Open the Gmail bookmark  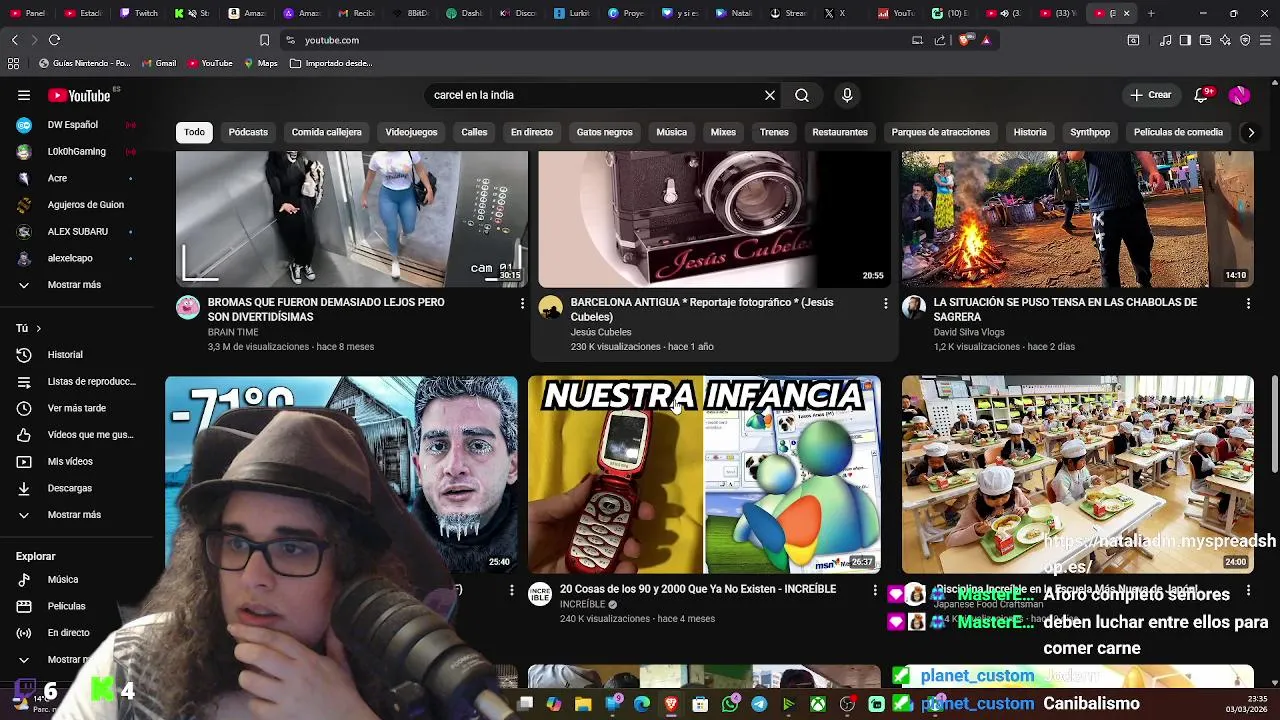[159, 63]
